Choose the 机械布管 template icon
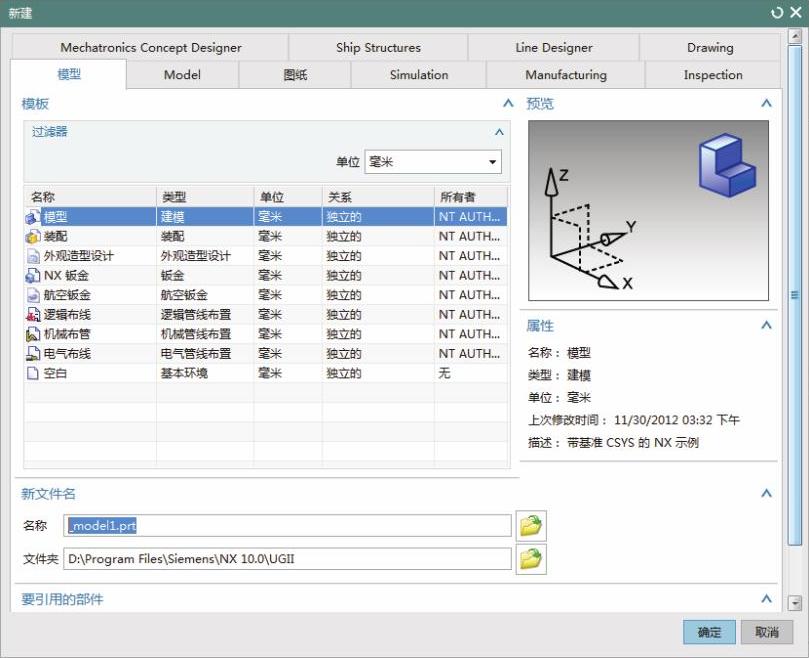Screen dimensions: 809x658 33,334
